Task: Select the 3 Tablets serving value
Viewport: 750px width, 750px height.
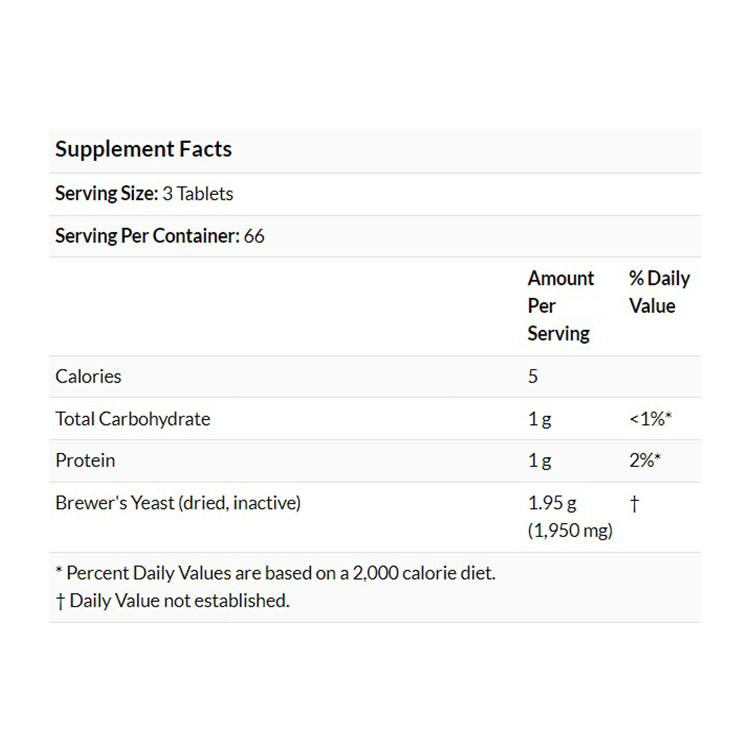Action: coord(198,194)
